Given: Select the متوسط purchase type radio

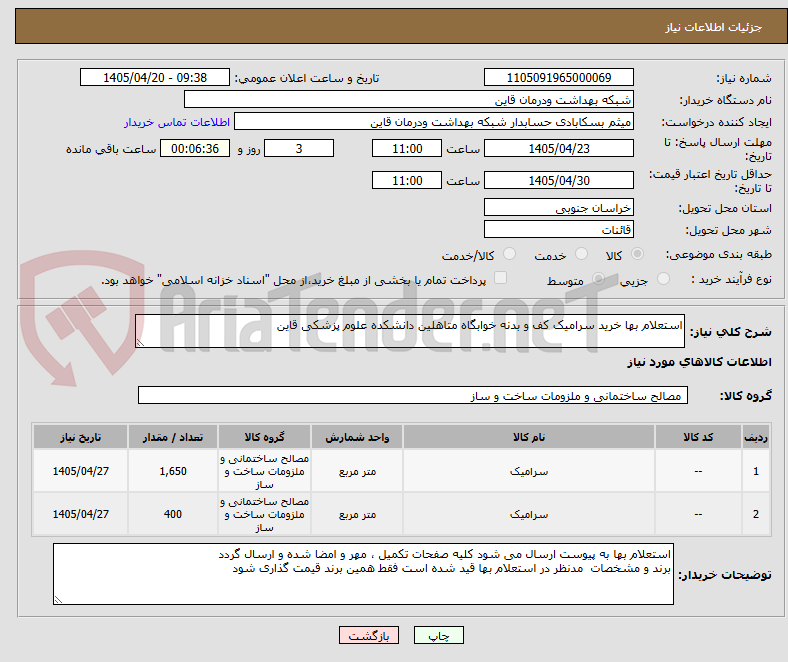Looking at the screenshot, I should coord(598,278).
